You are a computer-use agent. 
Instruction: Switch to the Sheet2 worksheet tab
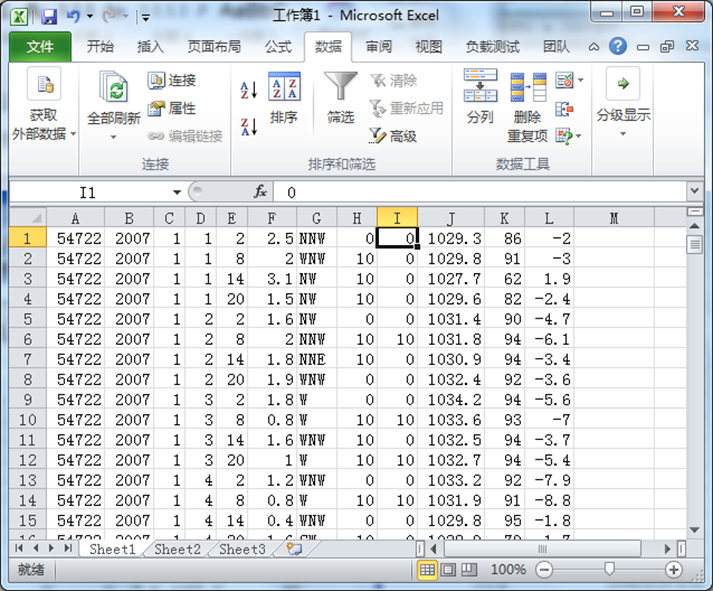pyautogui.click(x=177, y=549)
